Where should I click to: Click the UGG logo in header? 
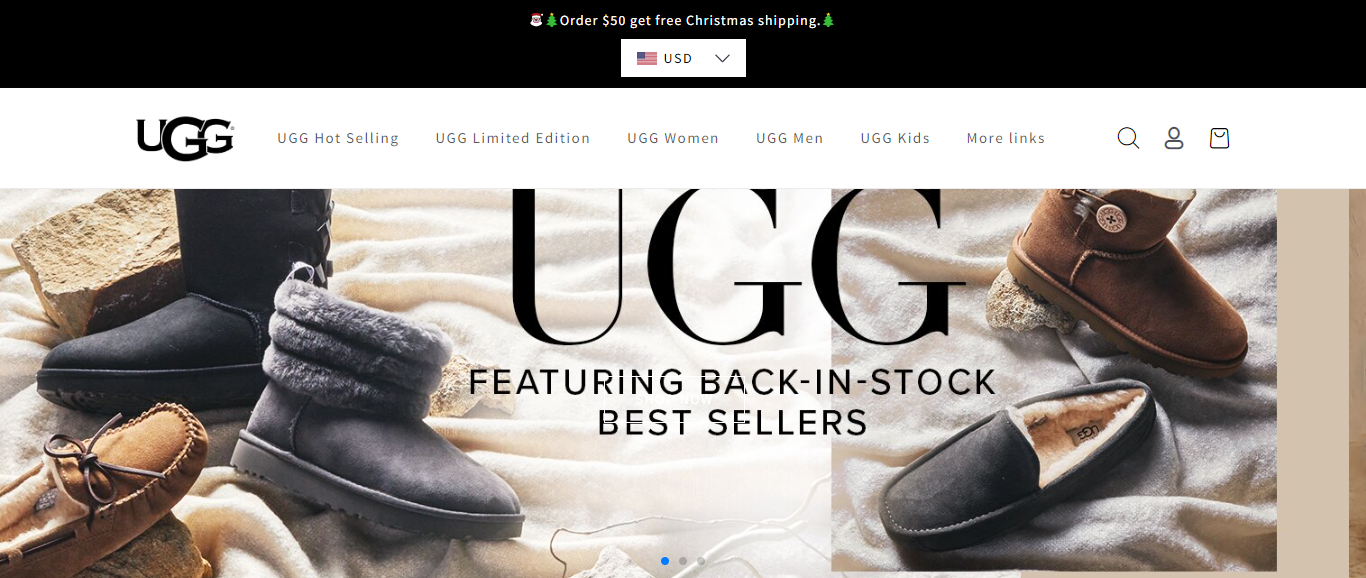(185, 138)
